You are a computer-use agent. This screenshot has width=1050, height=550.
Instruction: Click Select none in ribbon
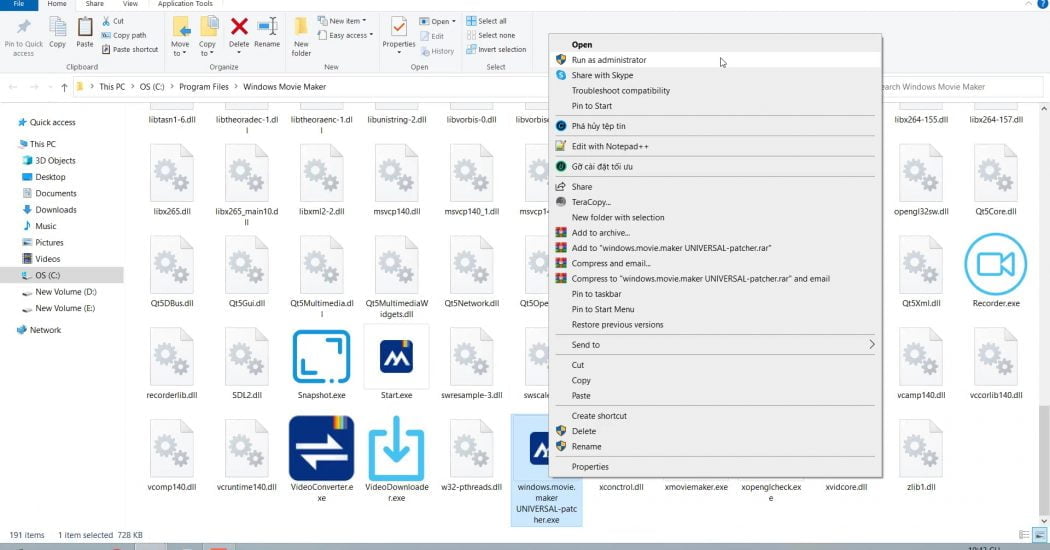coord(491,36)
